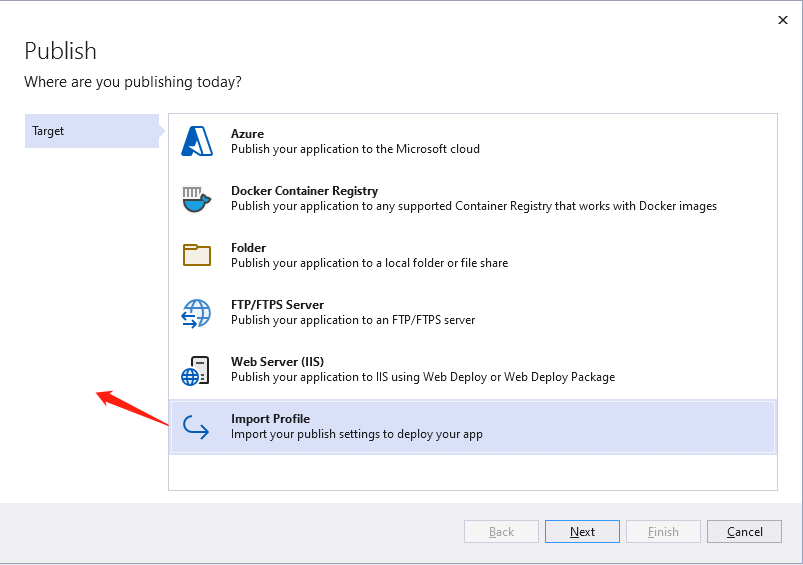
Task: Choose Docker Container Registry option
Action: tap(304, 191)
